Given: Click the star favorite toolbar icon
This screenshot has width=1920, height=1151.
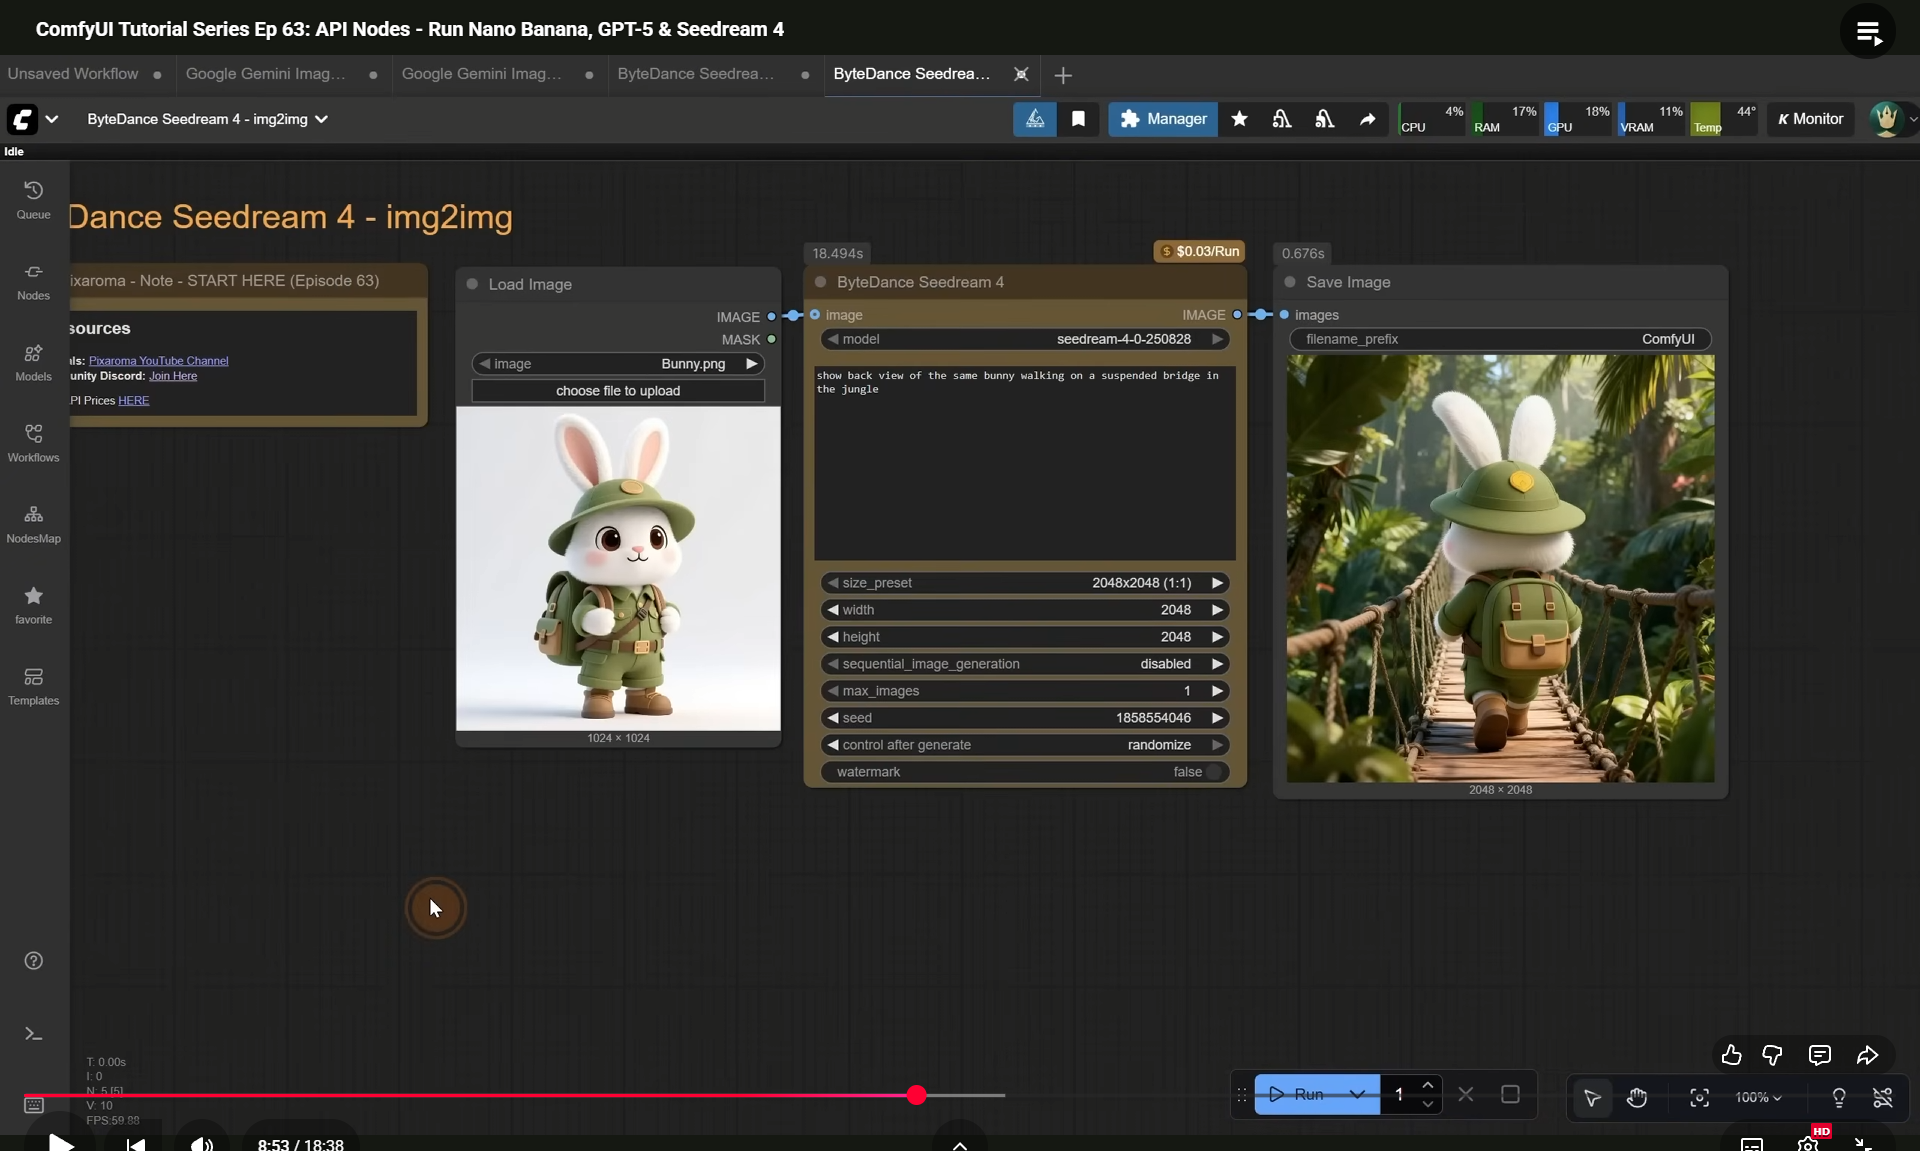Looking at the screenshot, I should tap(1239, 119).
